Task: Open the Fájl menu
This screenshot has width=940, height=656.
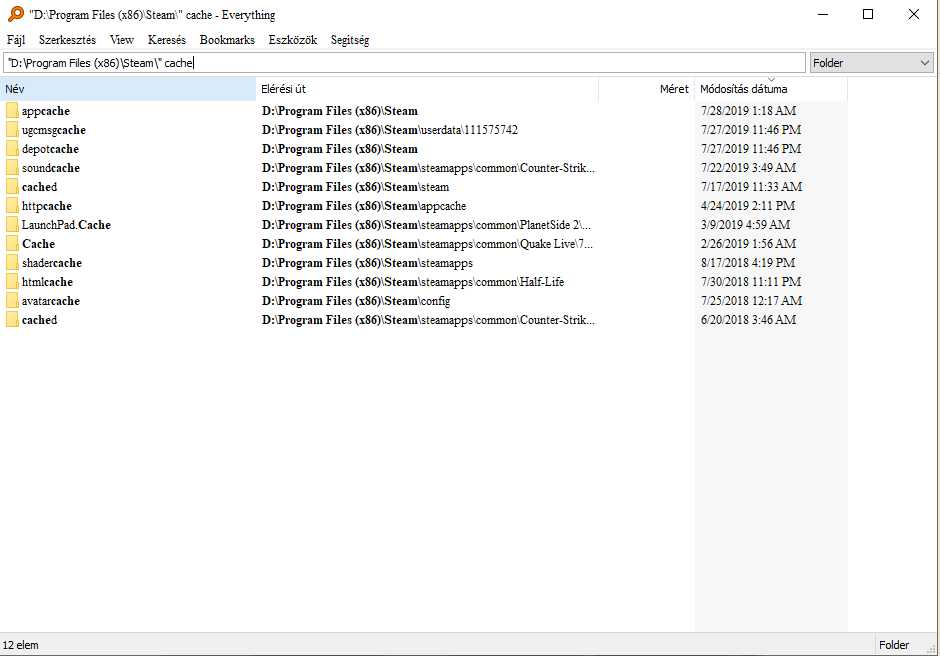Action: click(16, 40)
